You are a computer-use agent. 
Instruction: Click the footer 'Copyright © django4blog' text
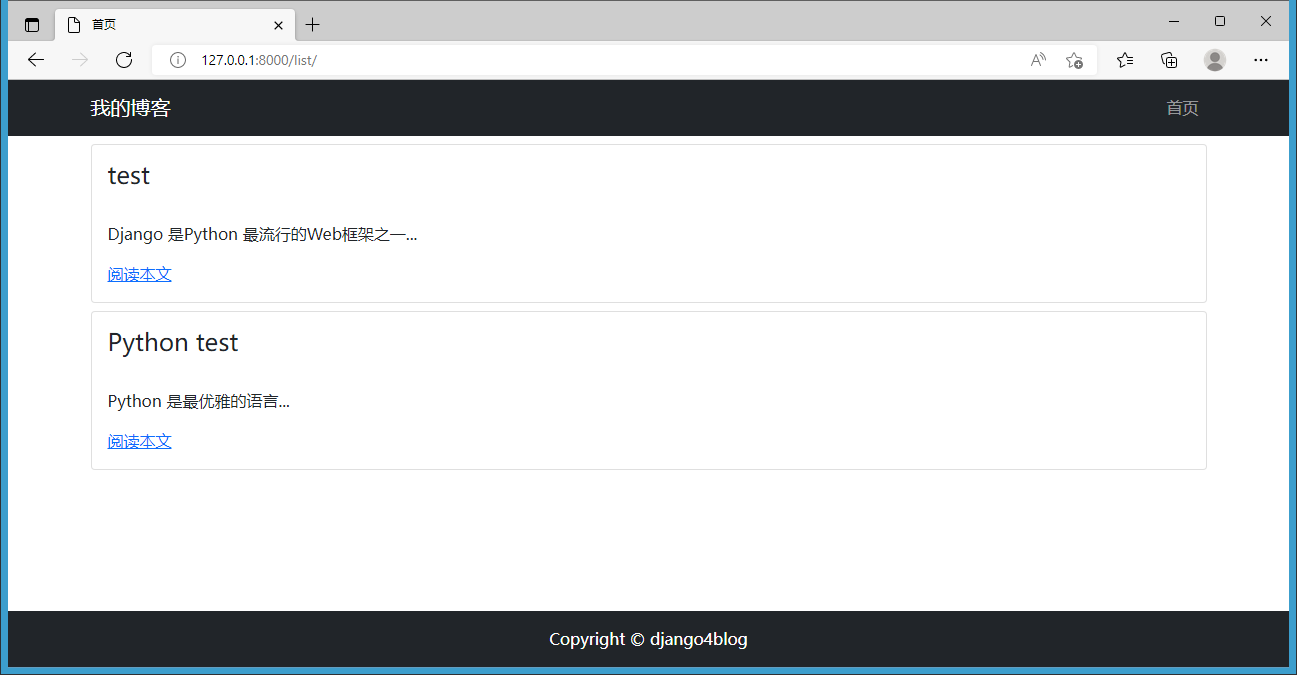click(x=648, y=639)
